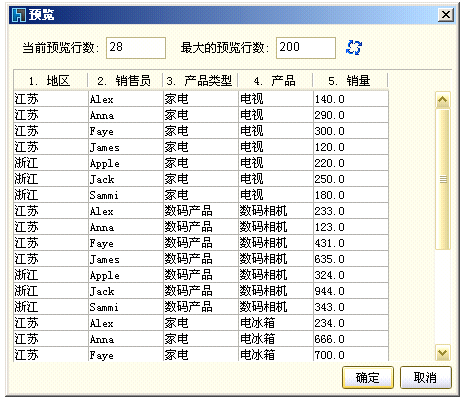Image resolution: width=465 pixels, height=401 pixels.
Task: Select the 4. 产品 column header
Action: click(275, 81)
